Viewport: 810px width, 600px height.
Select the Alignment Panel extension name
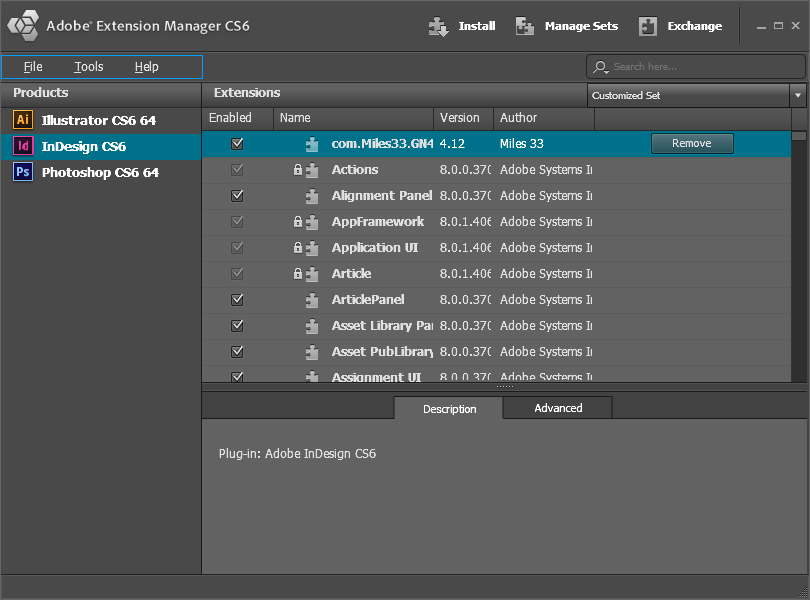pos(382,196)
